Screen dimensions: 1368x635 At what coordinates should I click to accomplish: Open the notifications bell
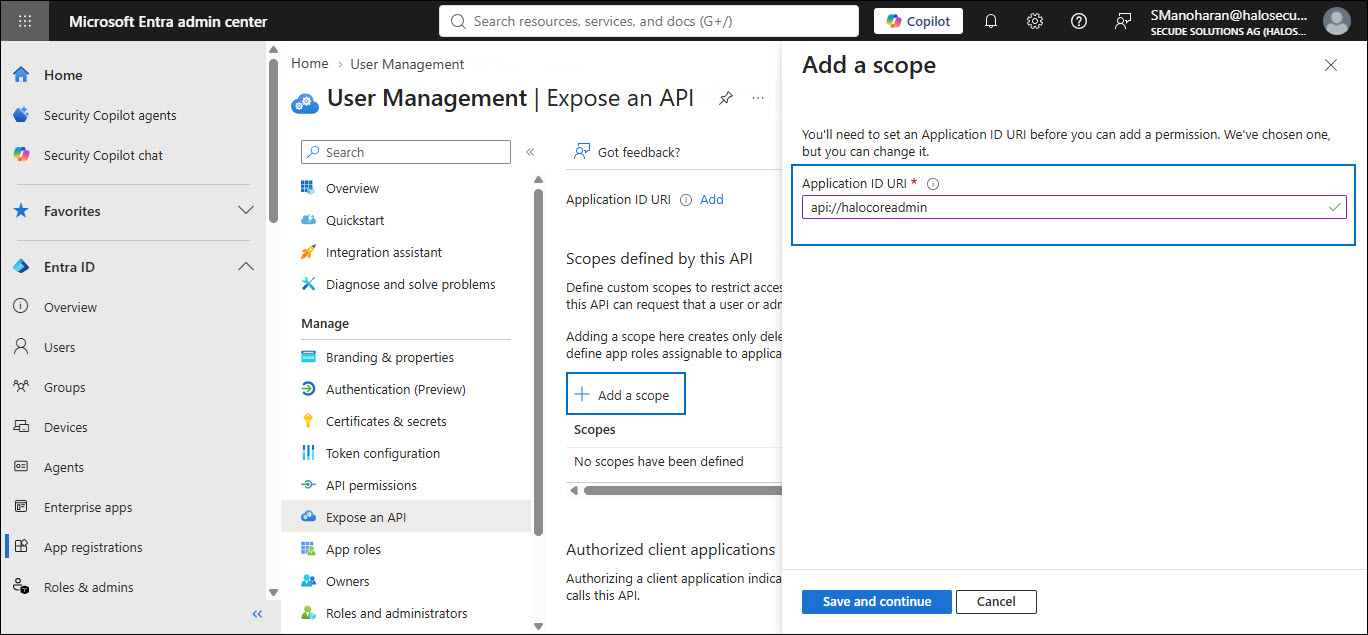pos(991,21)
